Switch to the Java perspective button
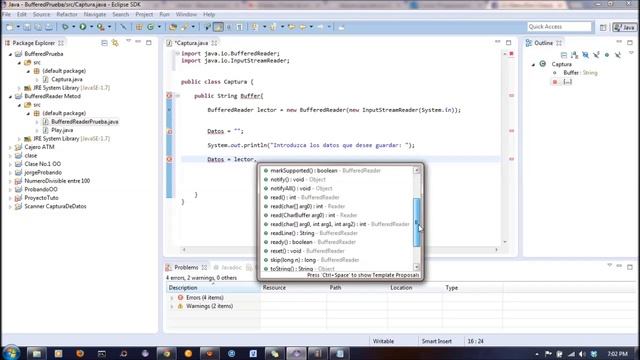 [x=624, y=27]
